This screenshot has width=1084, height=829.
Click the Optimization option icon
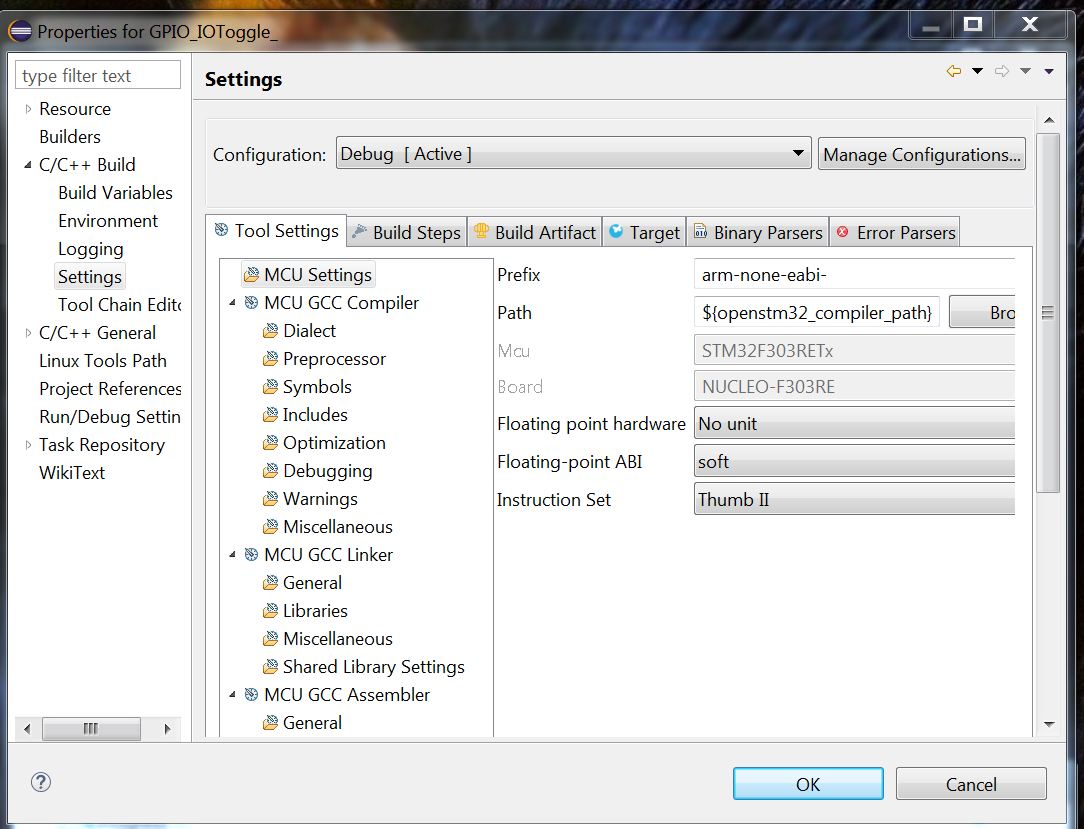[270, 443]
